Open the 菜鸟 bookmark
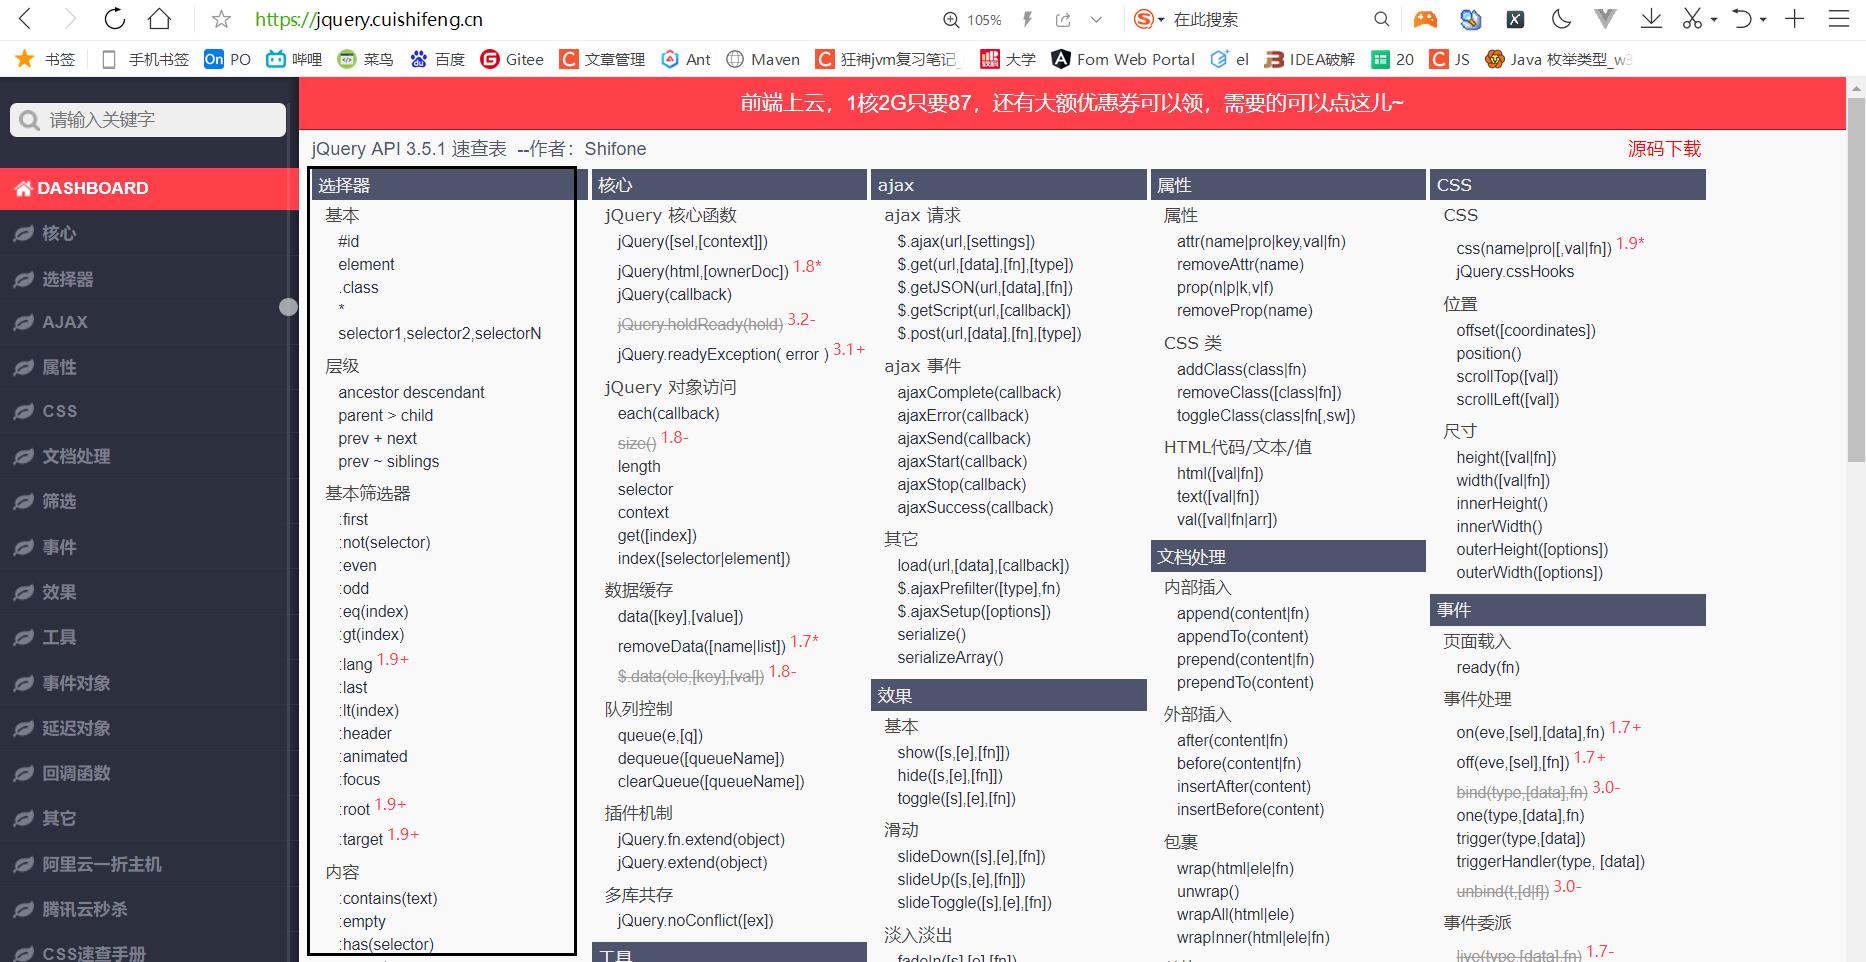 (365, 59)
